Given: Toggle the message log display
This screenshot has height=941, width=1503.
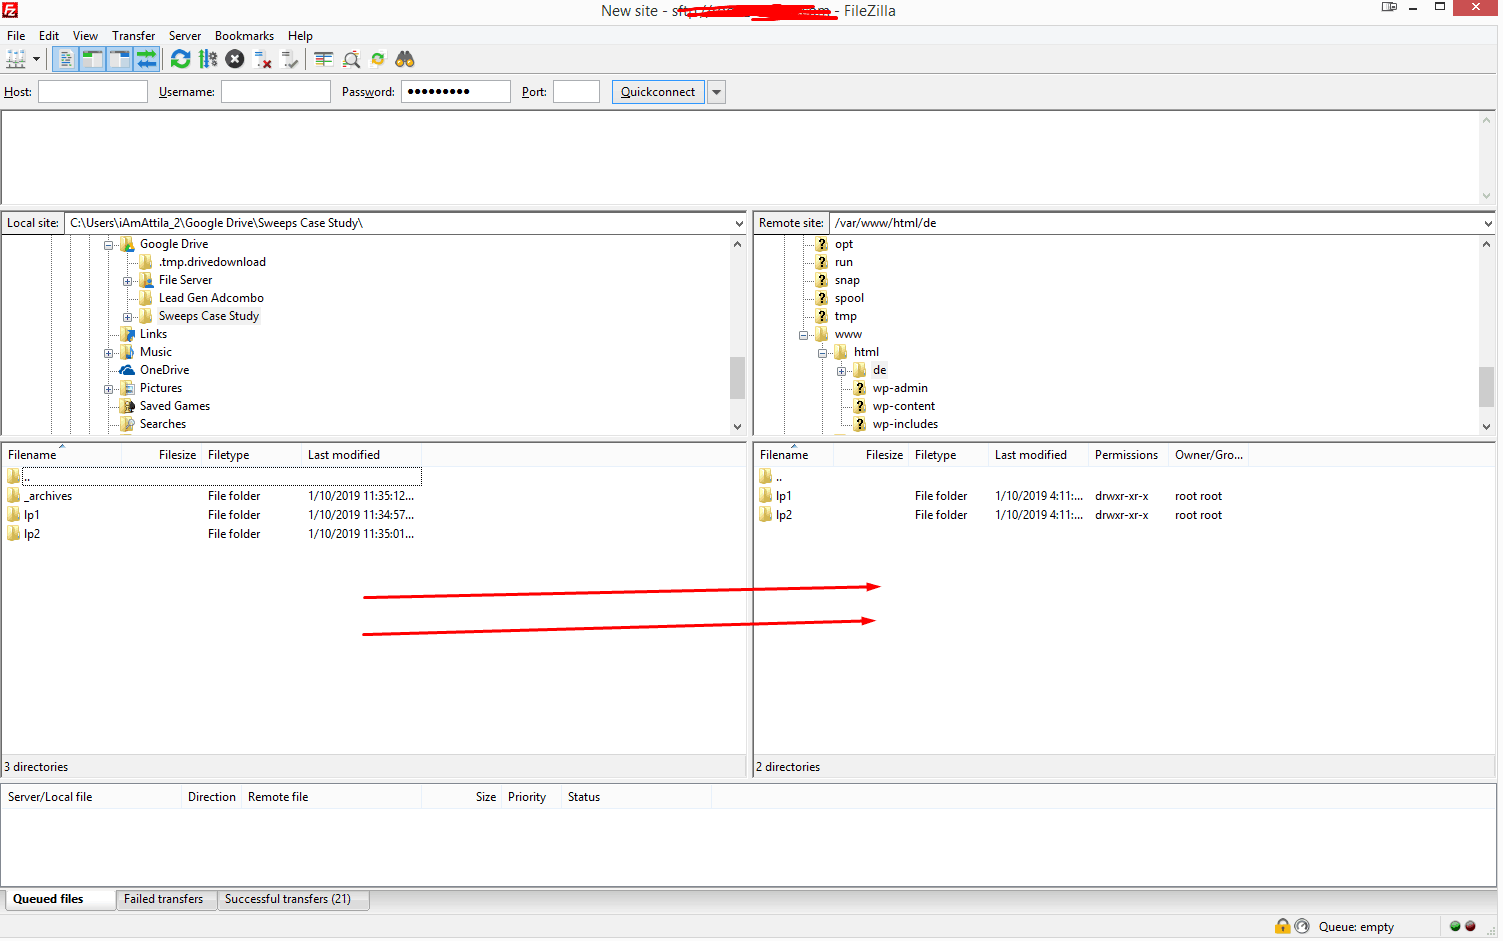Looking at the screenshot, I should (x=65, y=59).
